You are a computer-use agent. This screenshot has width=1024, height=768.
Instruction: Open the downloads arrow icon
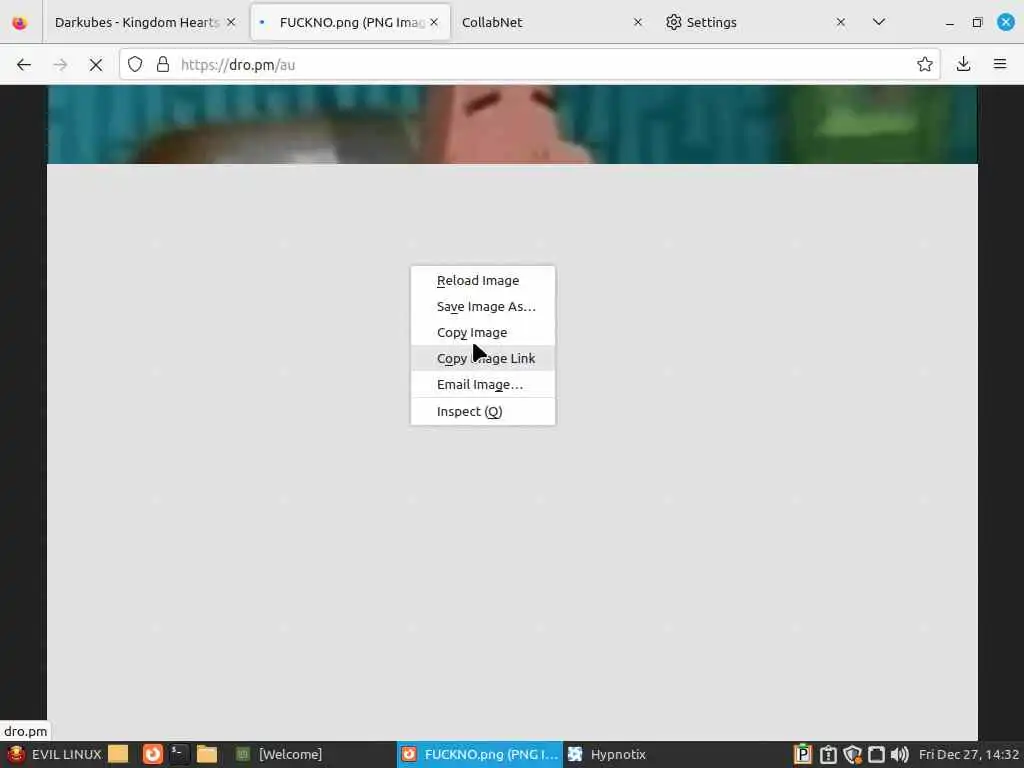coord(963,64)
